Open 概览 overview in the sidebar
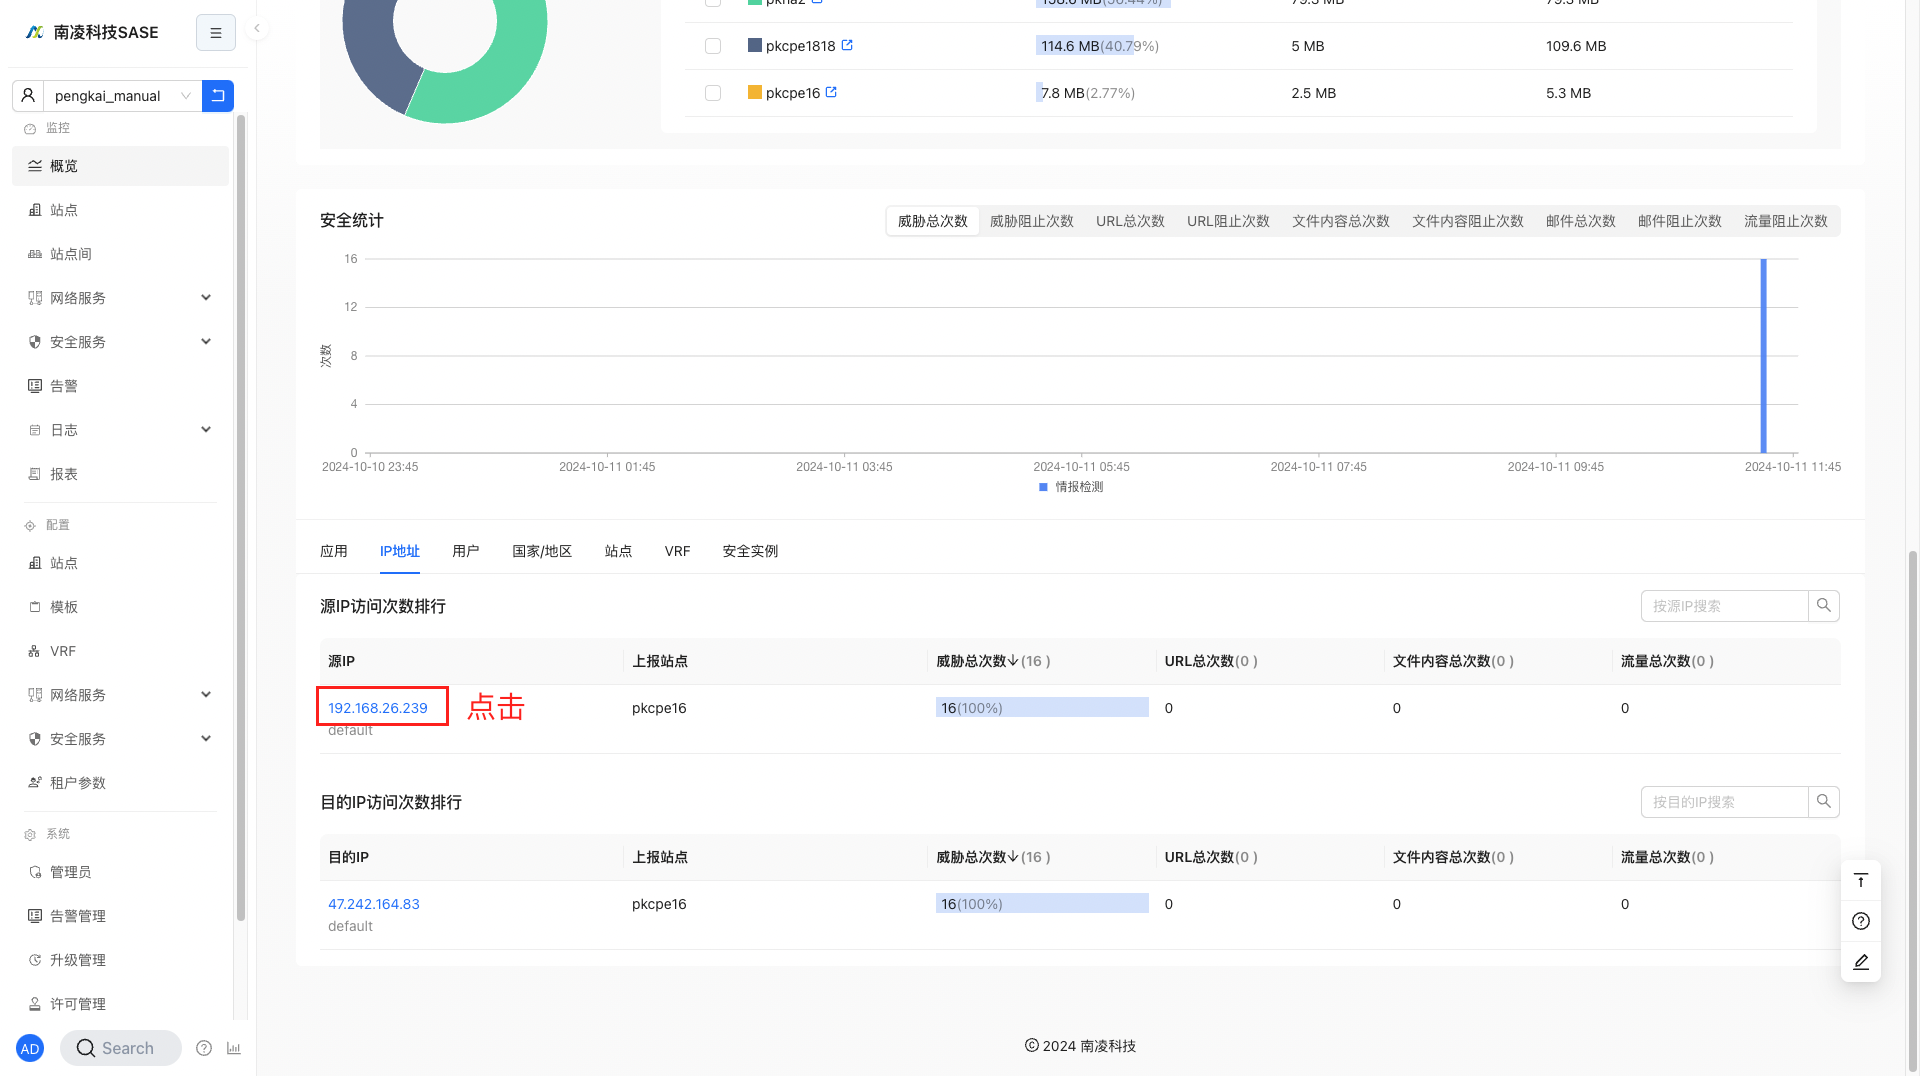 pos(120,166)
